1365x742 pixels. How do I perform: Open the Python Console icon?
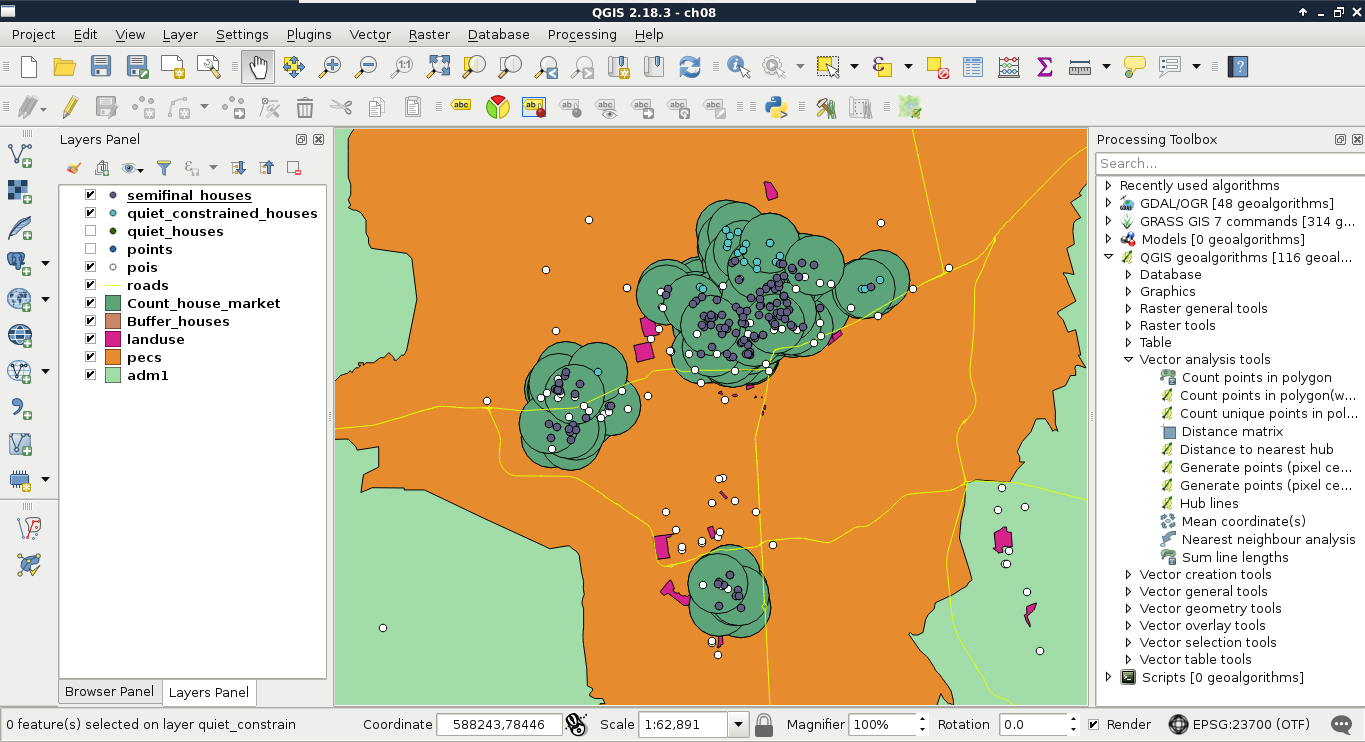point(774,107)
